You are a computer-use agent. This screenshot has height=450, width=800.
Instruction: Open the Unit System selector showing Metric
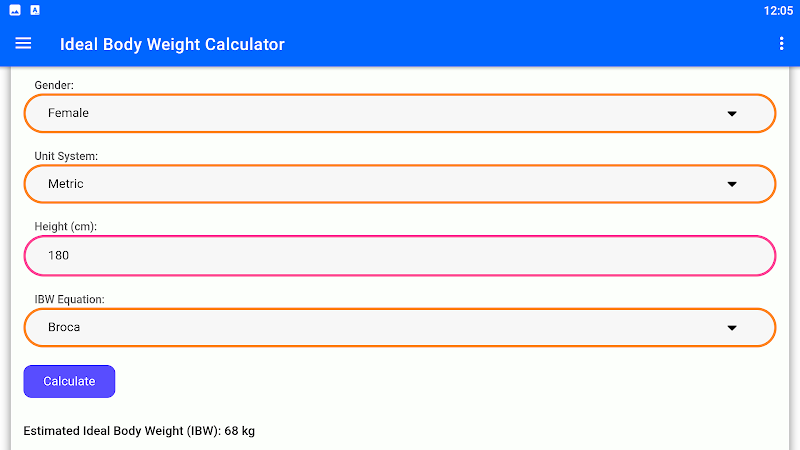(400, 185)
